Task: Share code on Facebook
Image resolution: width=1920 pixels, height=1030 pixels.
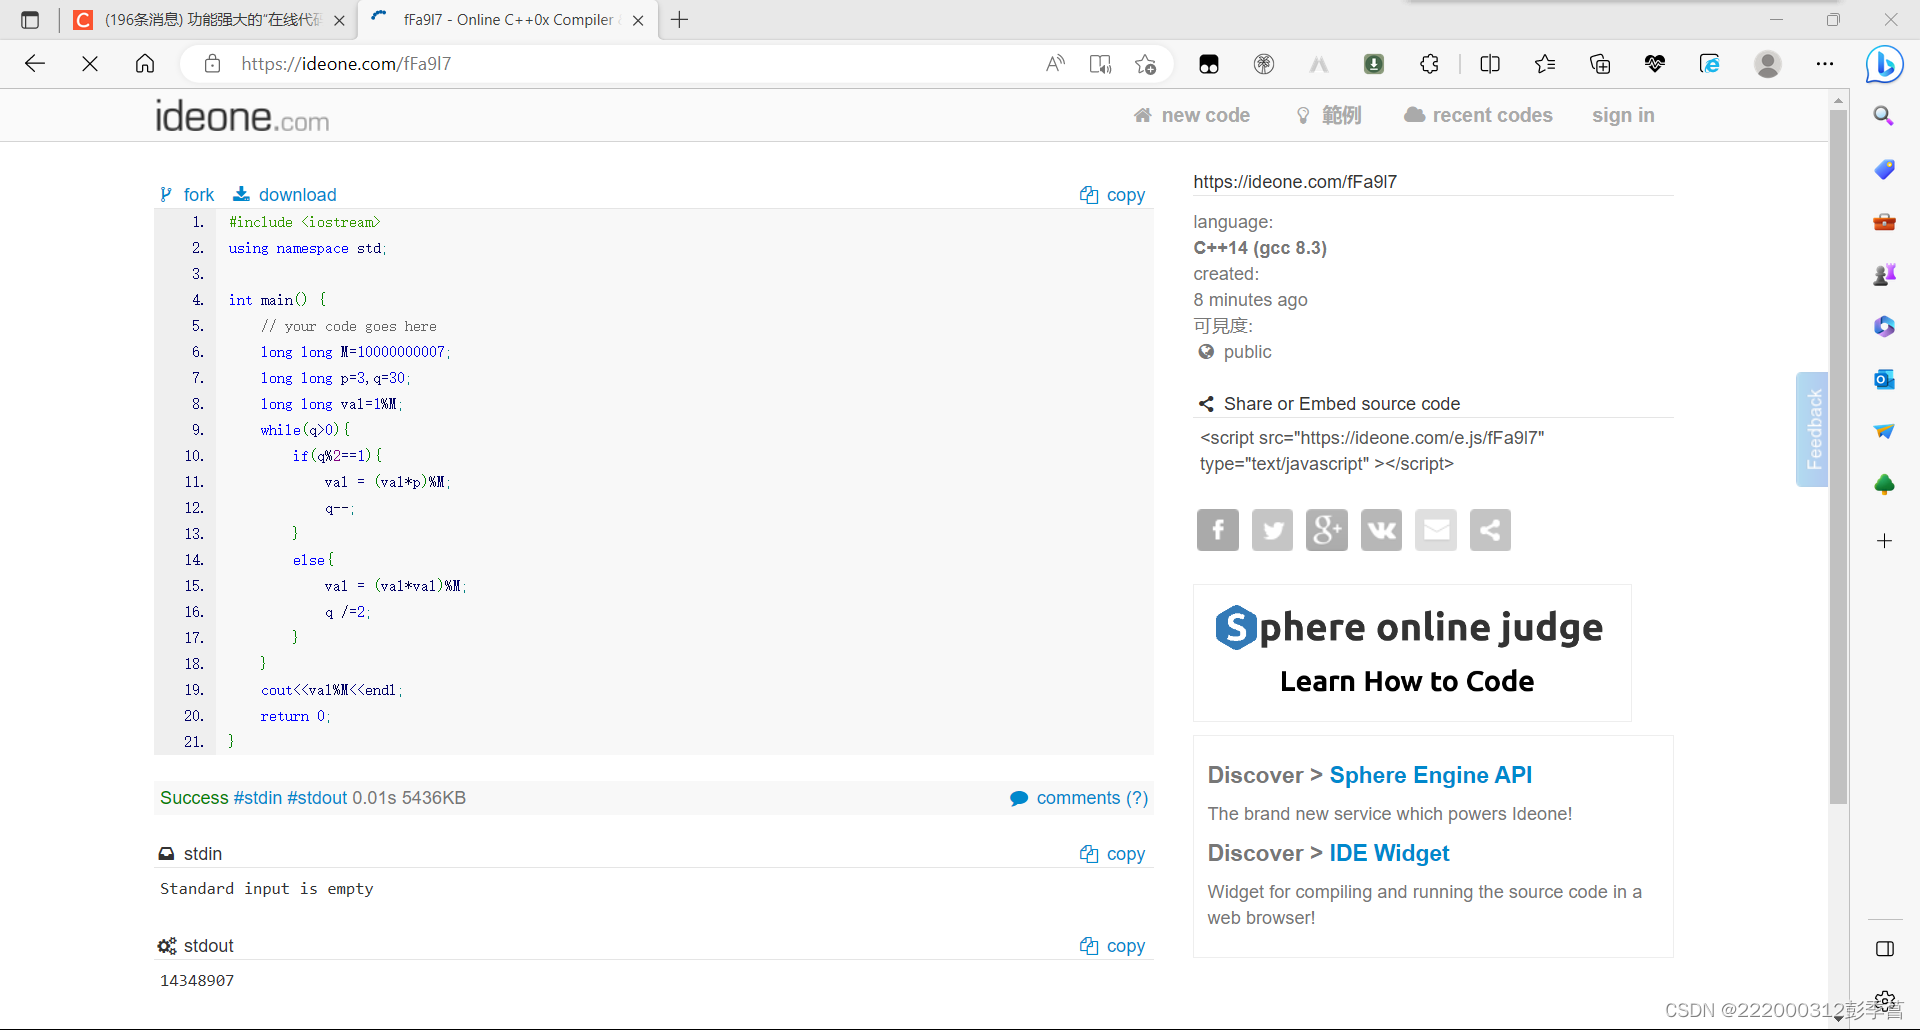Action: 1218,530
